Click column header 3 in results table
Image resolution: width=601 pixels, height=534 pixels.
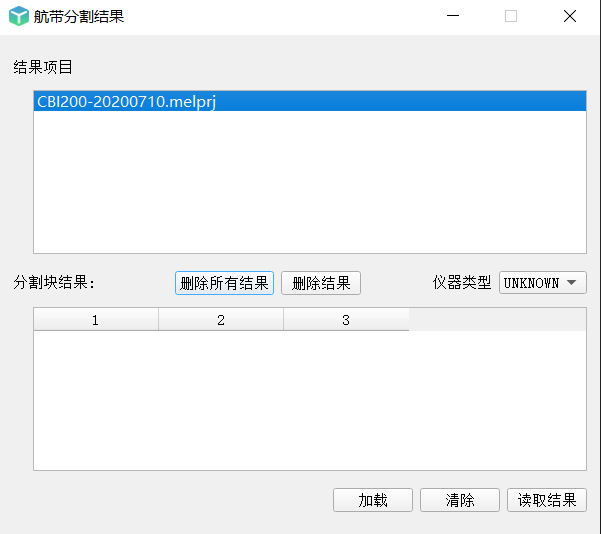(346, 319)
